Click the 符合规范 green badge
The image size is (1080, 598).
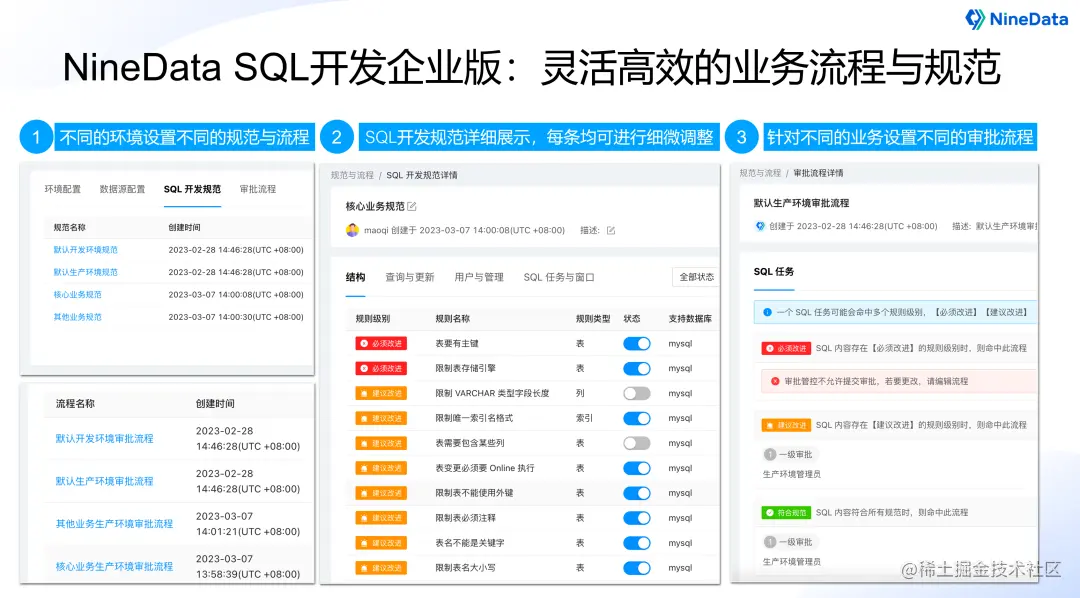click(x=786, y=513)
